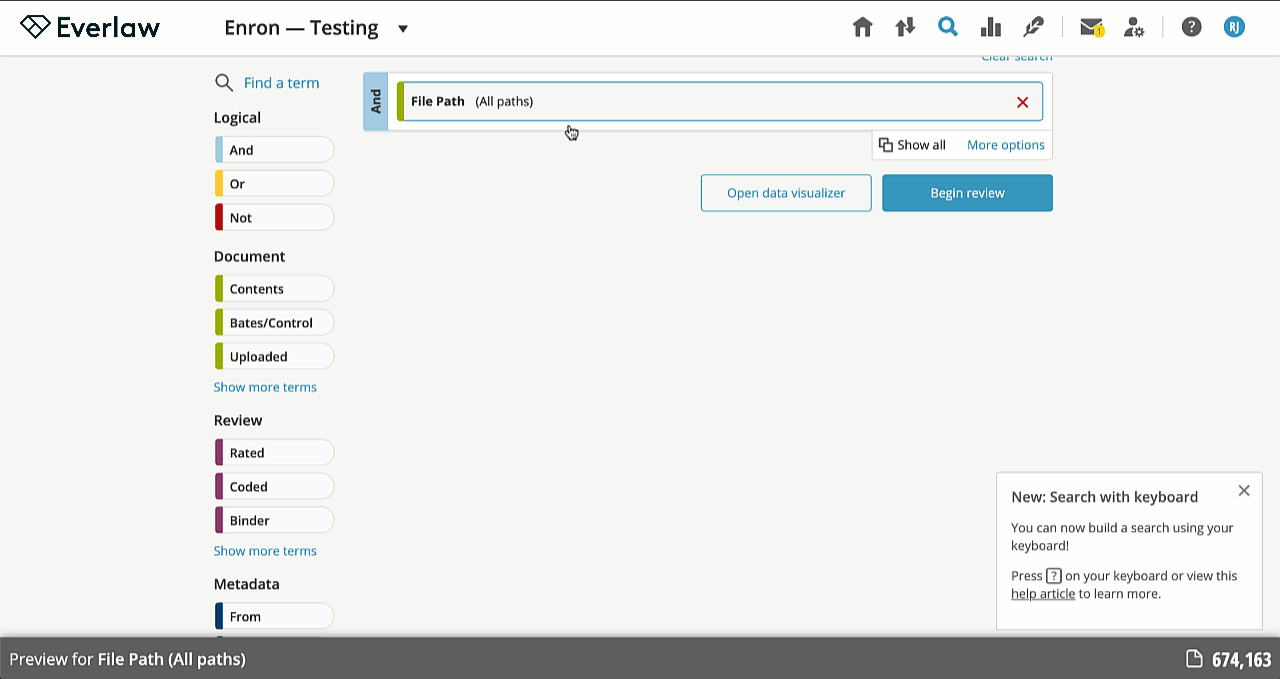The width and height of the screenshot is (1280, 679).
Task: Click the Review section heading
Action: [238, 421]
